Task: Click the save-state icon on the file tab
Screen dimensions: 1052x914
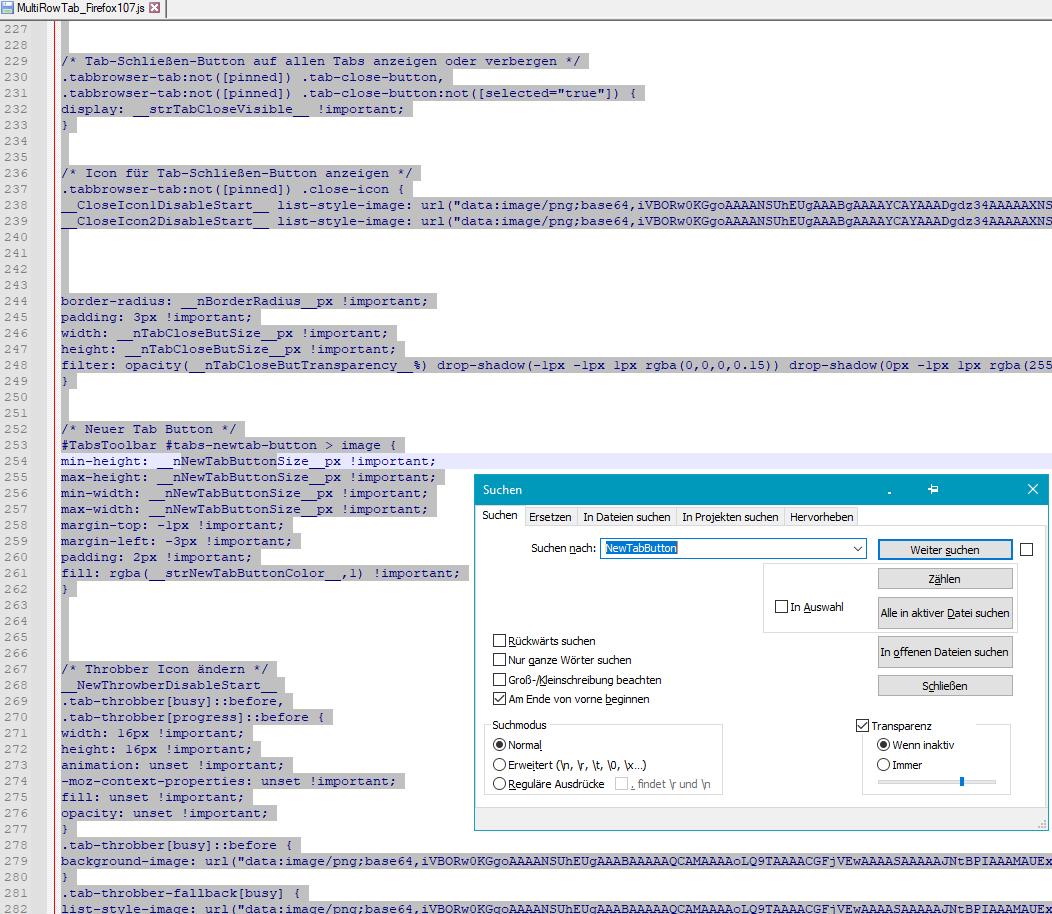Action: coord(9,8)
